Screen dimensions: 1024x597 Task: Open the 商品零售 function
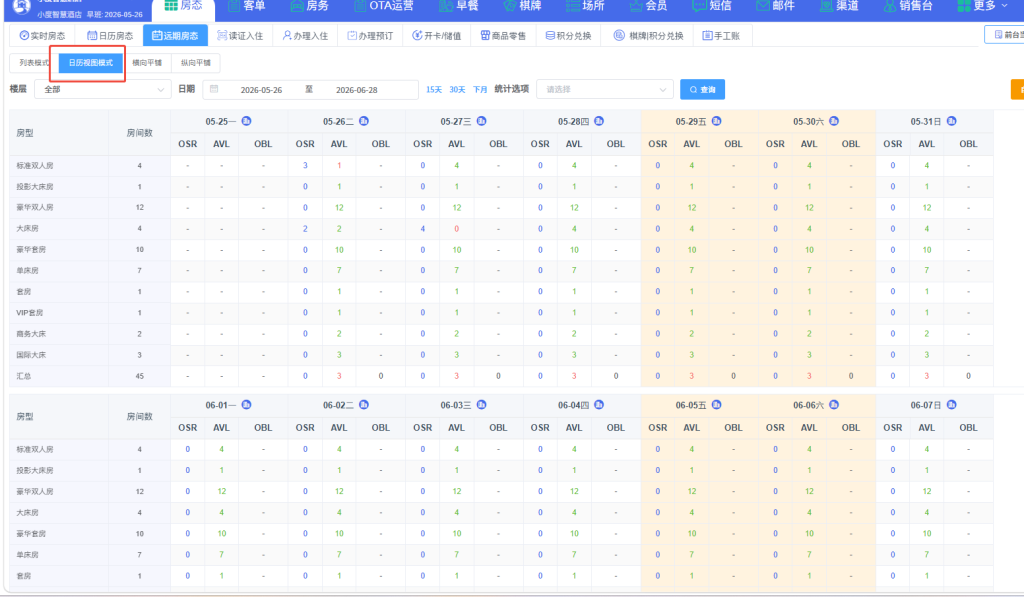pos(503,36)
